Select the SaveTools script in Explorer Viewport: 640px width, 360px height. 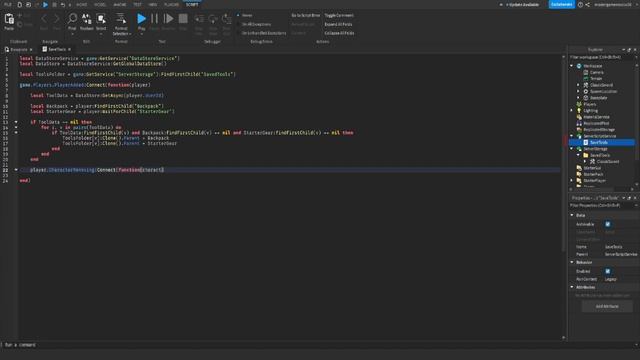click(x=598, y=142)
